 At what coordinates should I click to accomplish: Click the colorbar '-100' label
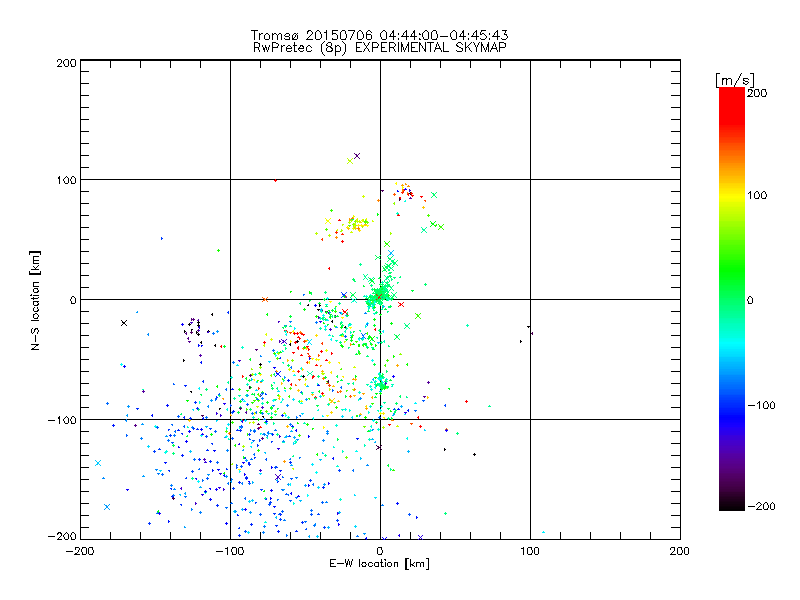761,405
